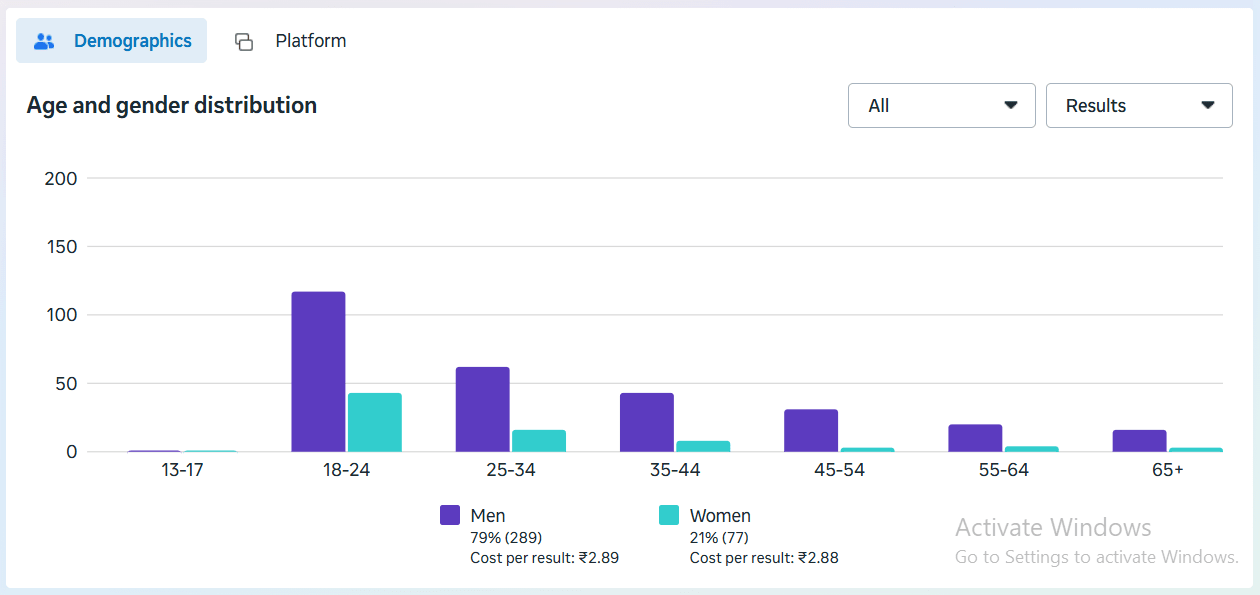Select the Men bar for 45-54
The width and height of the screenshot is (1260, 595).
click(810, 431)
